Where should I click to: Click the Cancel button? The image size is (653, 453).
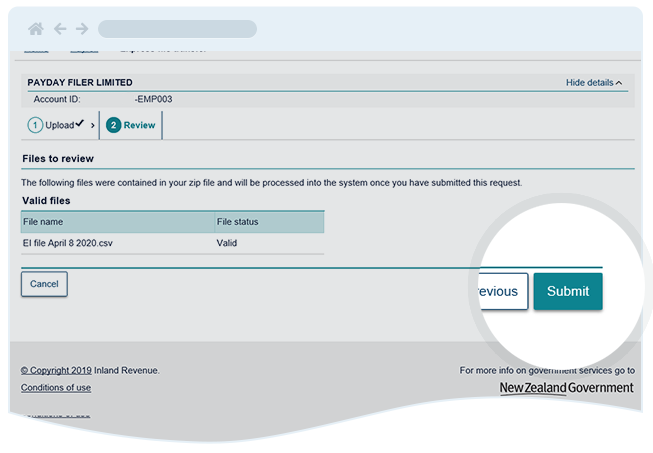(44, 284)
